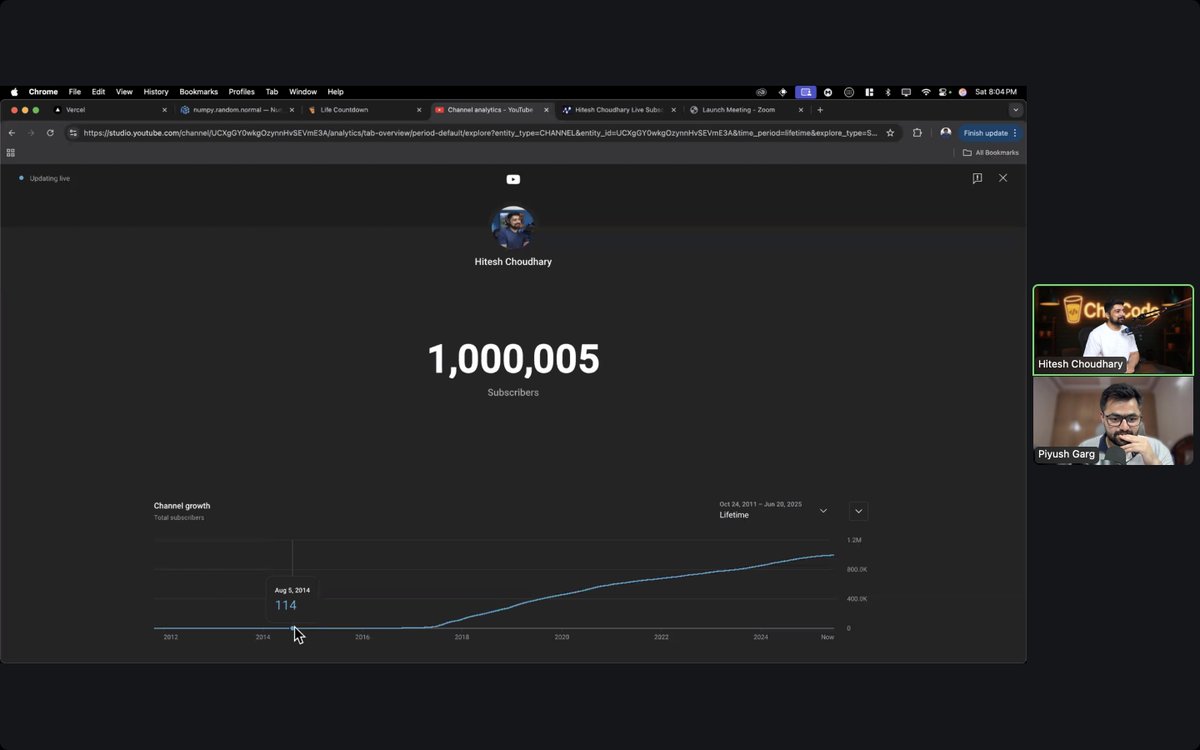Viewport: 1200px width, 750px height.
Task: Select Hitesh Choudhary video tile in Zoom
Action: (x=1113, y=330)
